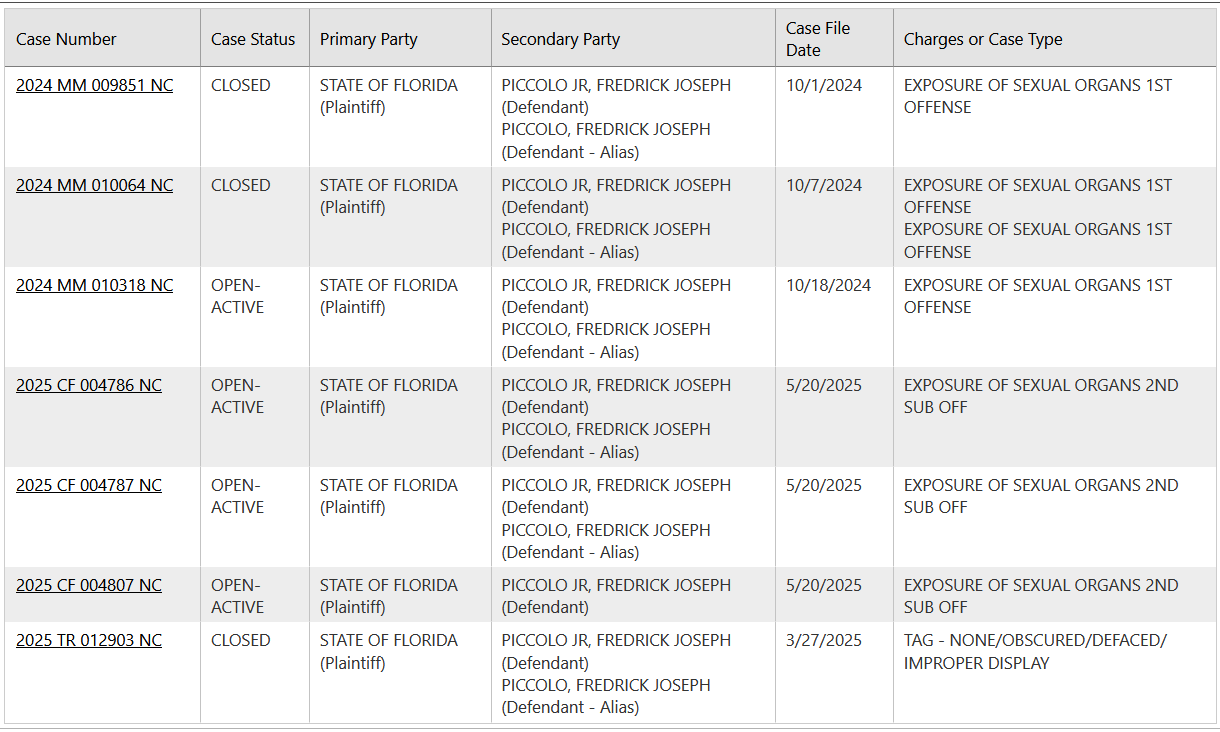This screenshot has height=732, width=1220.
Task: Open case 2025 TR 012903 NC
Action: pos(89,641)
